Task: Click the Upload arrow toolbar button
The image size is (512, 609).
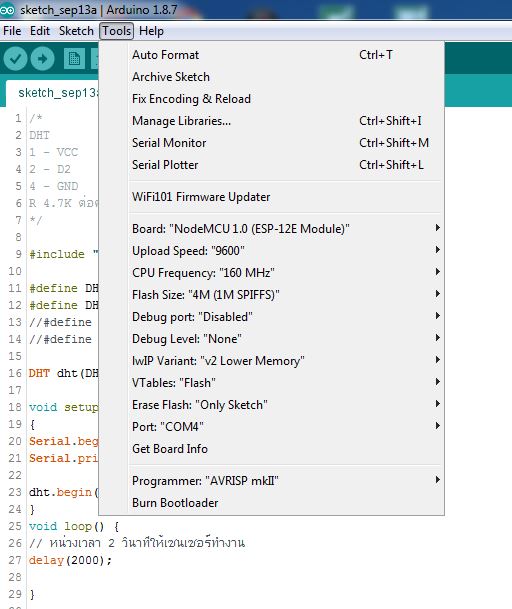Action: pyautogui.click(x=42, y=59)
